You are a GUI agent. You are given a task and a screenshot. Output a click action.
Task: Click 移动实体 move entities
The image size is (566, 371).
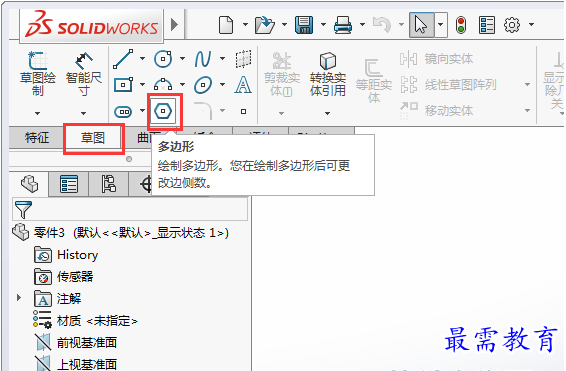coord(436,110)
